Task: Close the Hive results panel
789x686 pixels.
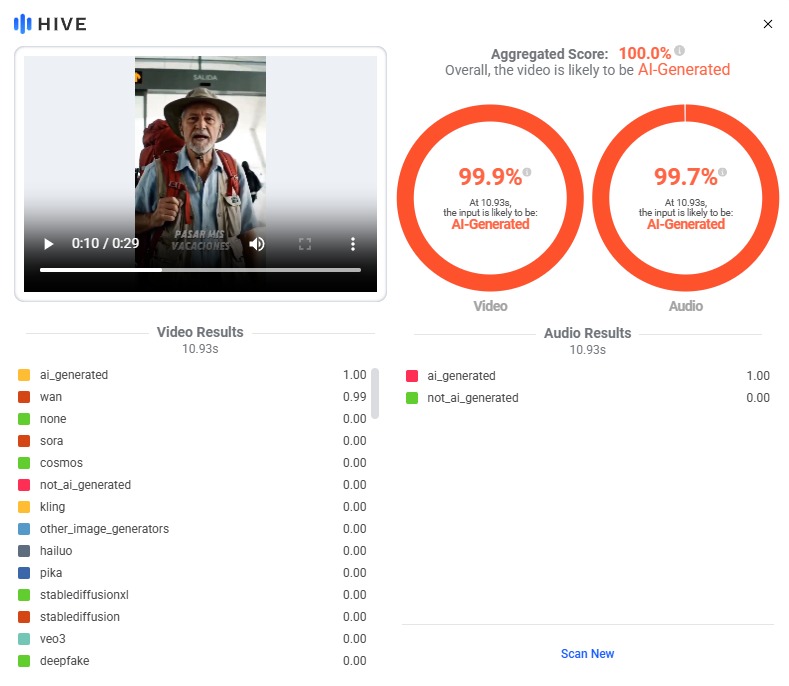Action: tap(767, 24)
